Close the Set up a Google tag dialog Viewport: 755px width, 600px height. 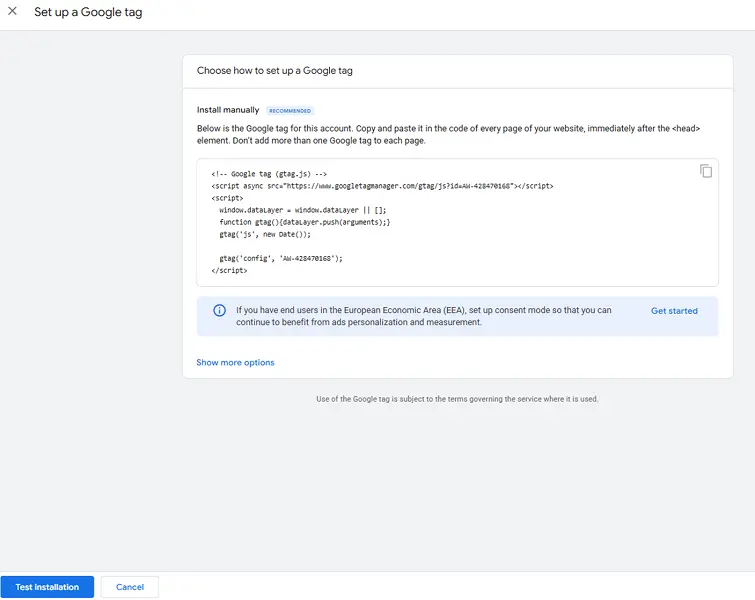(x=13, y=11)
